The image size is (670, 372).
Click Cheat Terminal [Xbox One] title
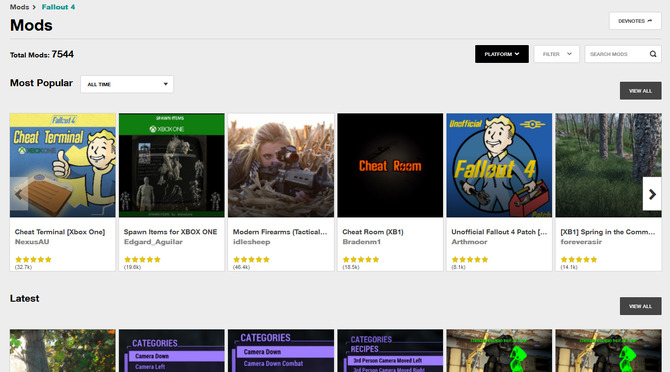(60, 232)
